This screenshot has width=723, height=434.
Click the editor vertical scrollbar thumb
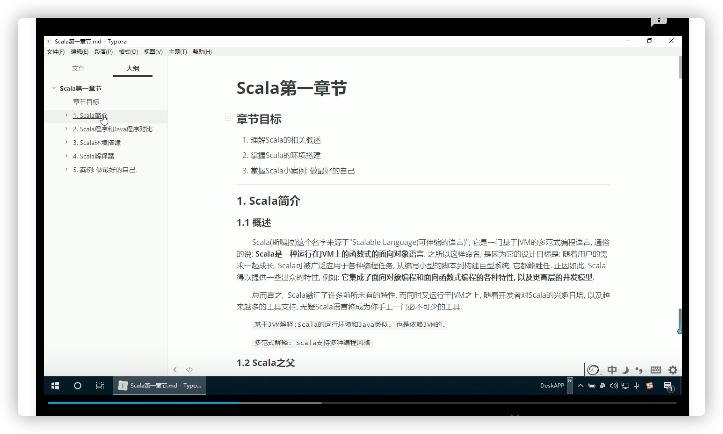coord(679,67)
